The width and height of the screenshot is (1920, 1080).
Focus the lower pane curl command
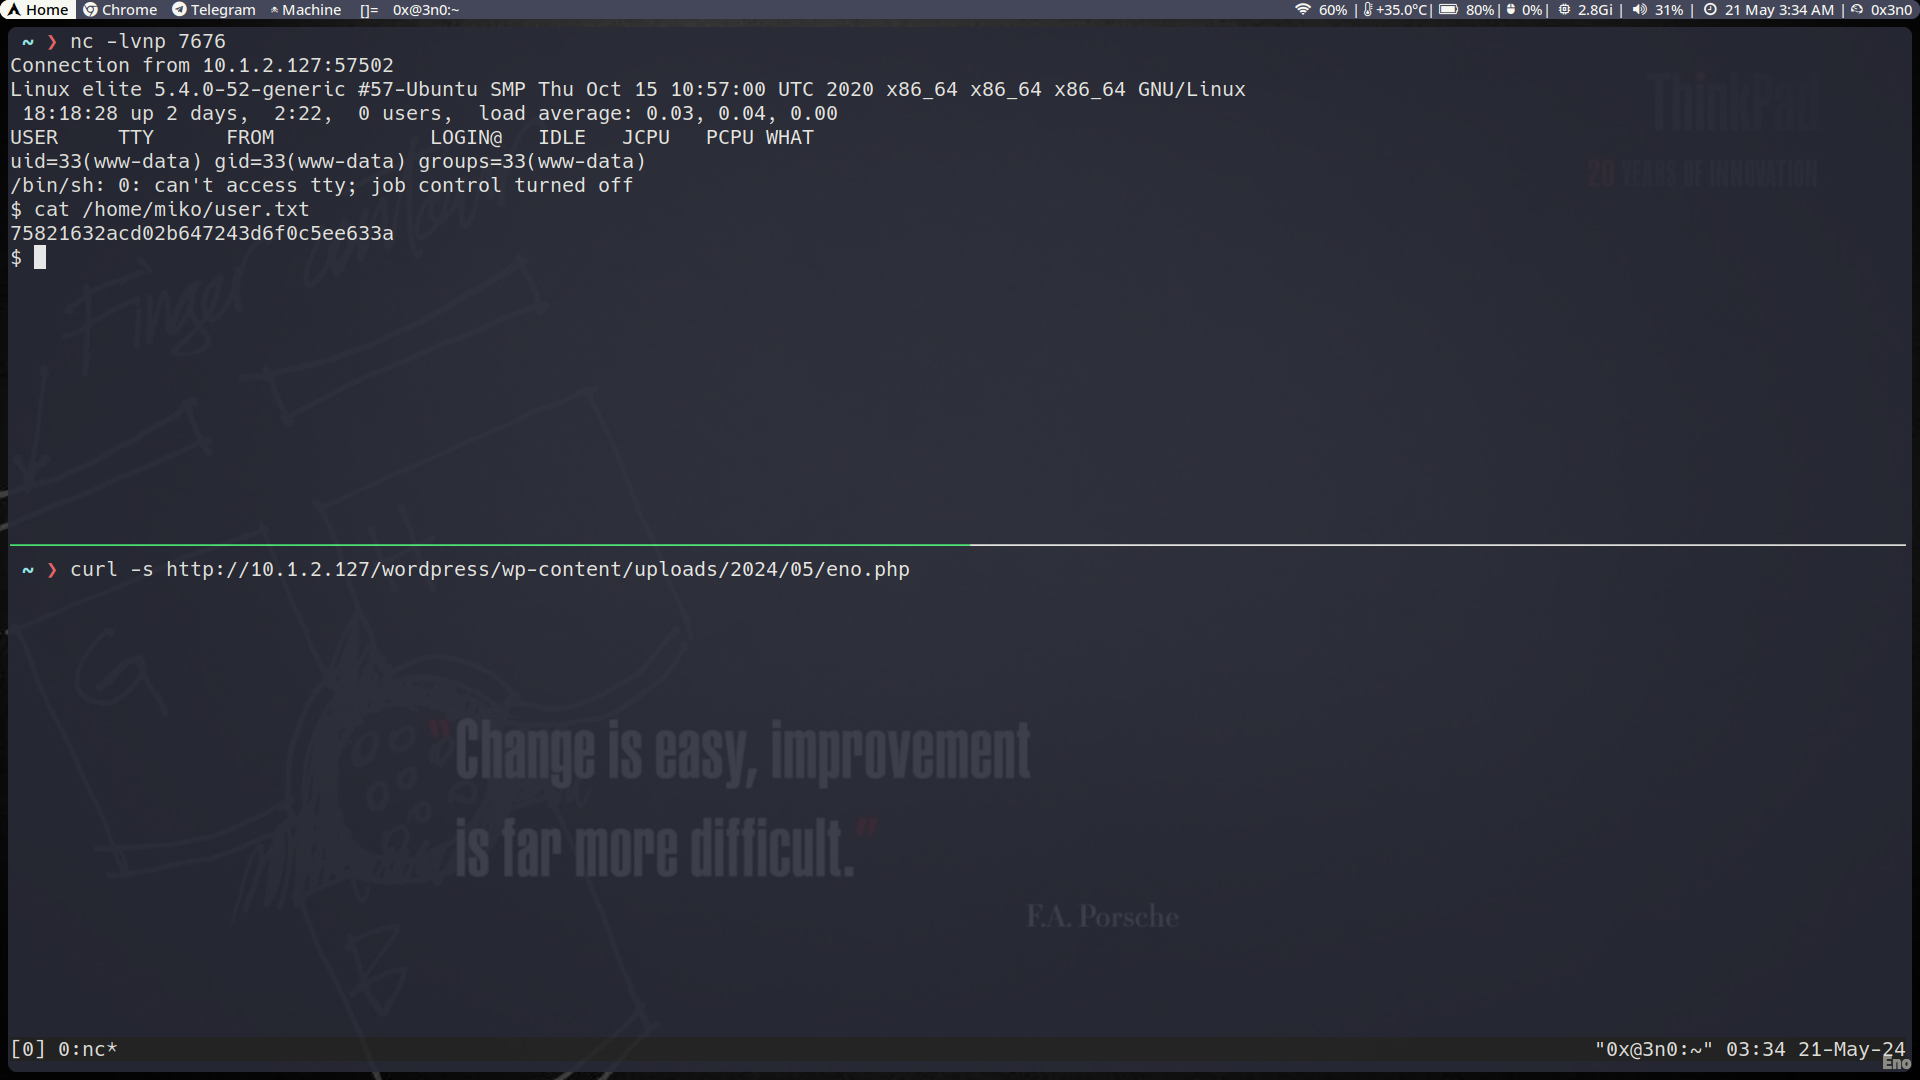click(x=490, y=570)
